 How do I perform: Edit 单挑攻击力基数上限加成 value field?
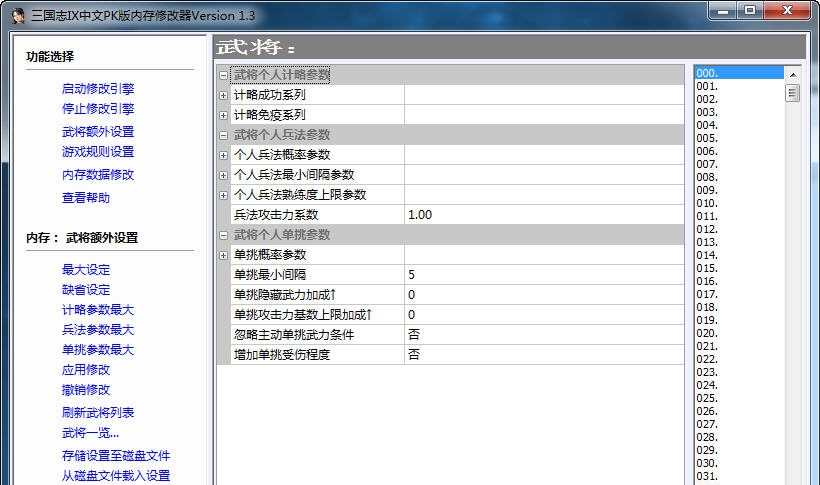pyautogui.click(x=544, y=315)
